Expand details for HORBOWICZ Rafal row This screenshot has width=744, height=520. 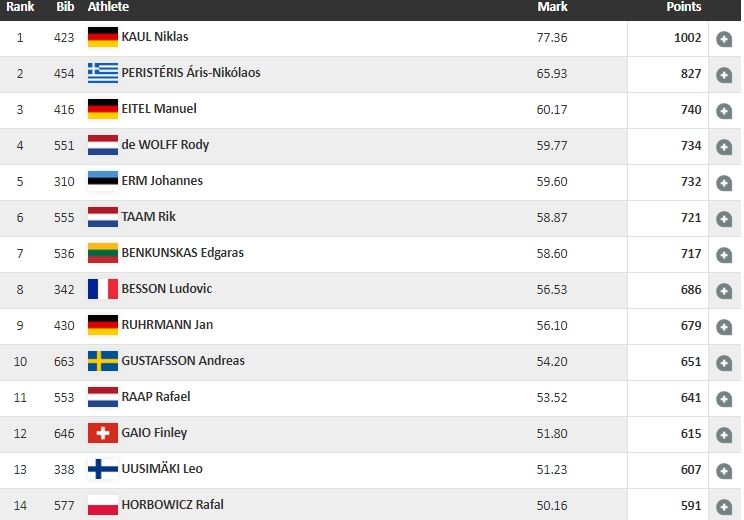[x=724, y=506]
